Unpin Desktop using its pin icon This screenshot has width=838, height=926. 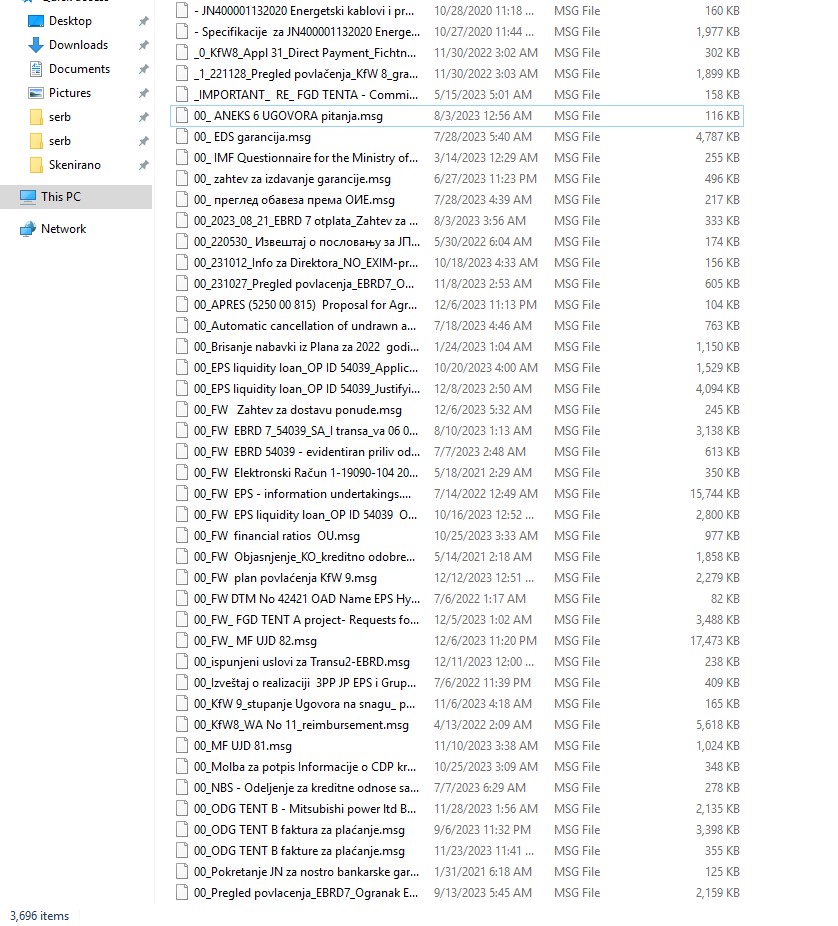tap(144, 21)
